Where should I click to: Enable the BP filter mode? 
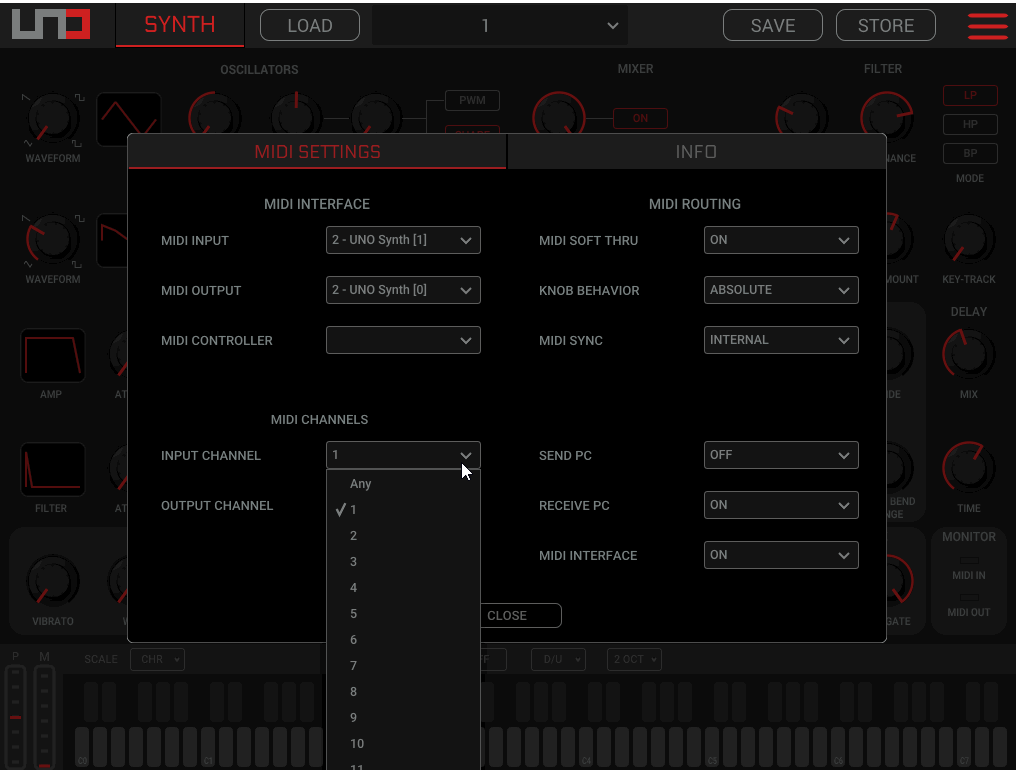click(x=970, y=154)
